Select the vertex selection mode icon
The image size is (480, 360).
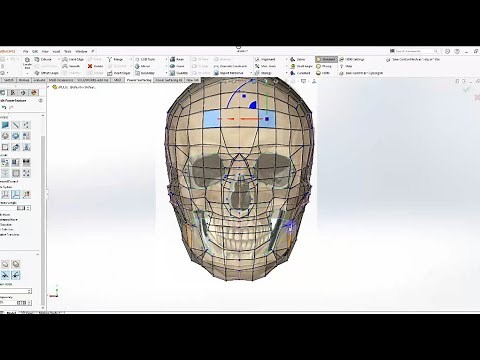click(x=26, y=125)
